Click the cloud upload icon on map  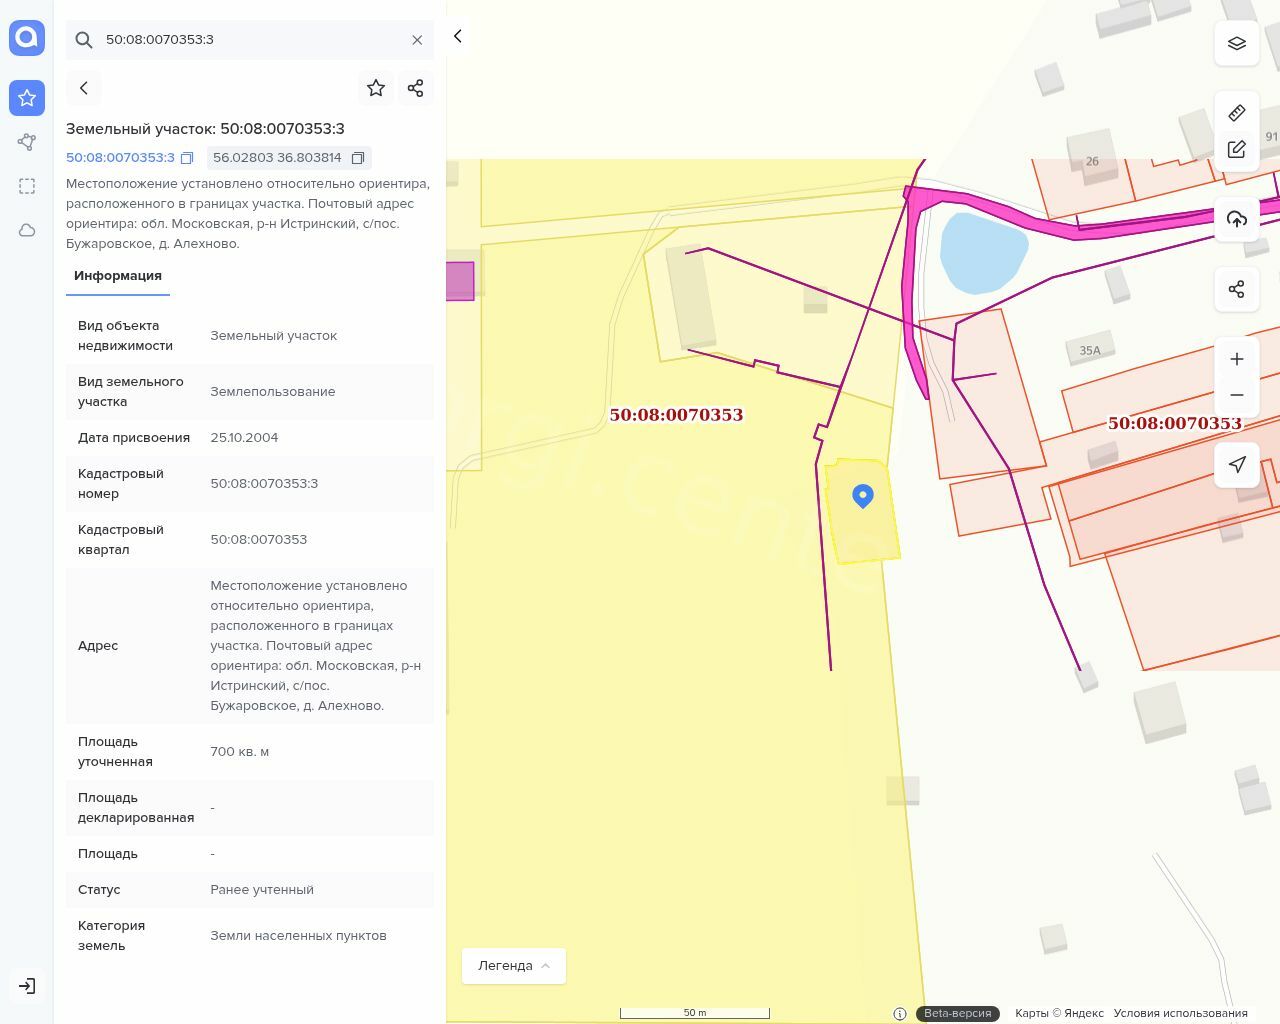tap(1237, 219)
